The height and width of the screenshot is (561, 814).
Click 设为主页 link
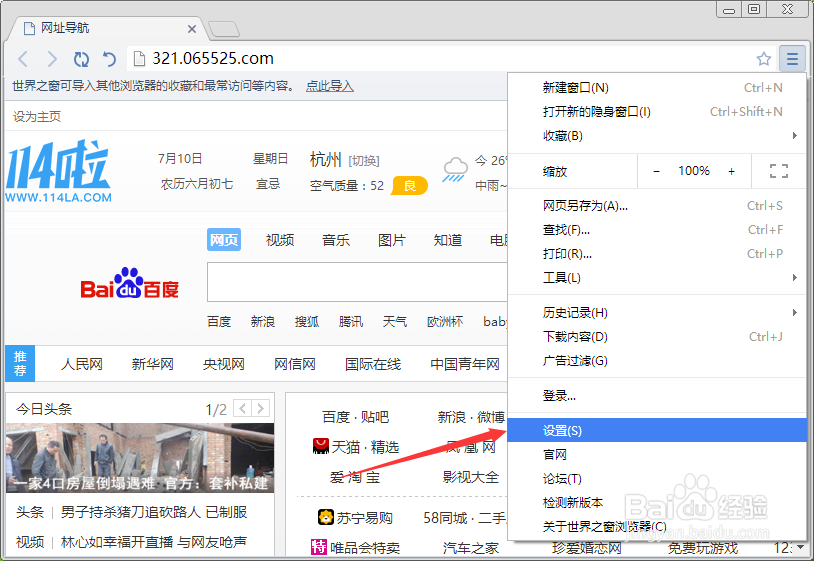[x=37, y=117]
